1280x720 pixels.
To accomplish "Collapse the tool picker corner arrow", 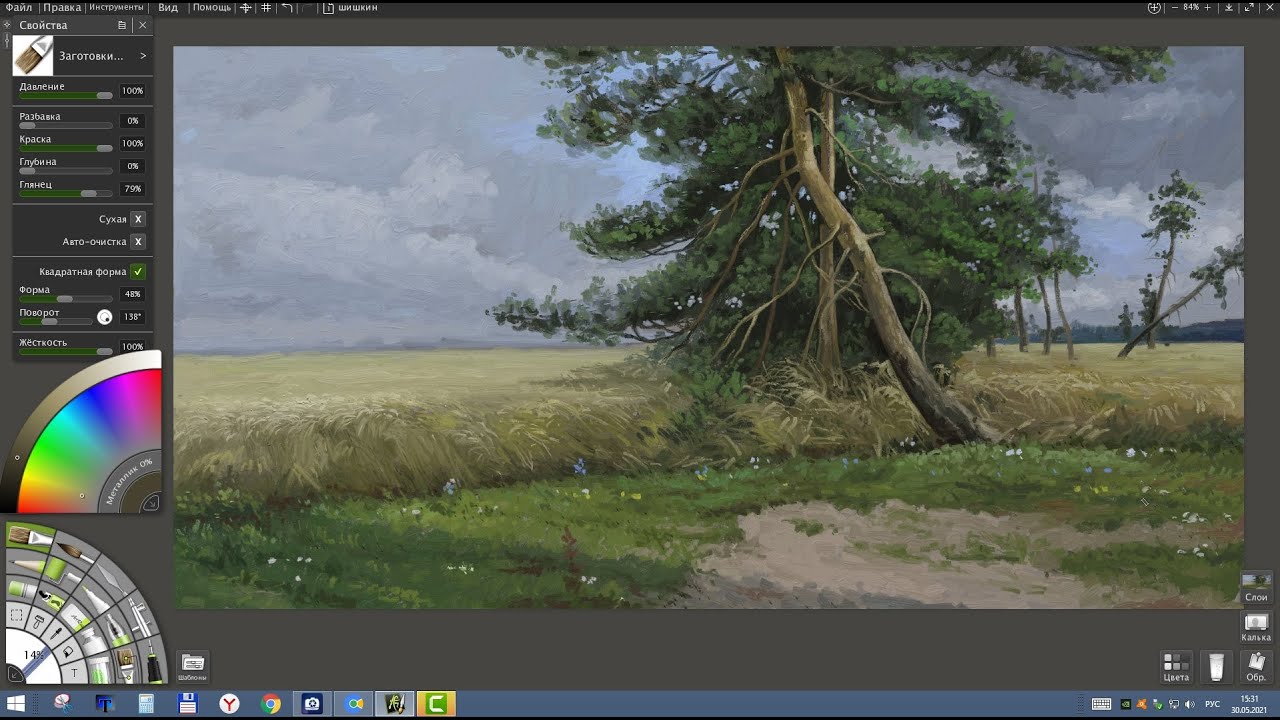I will point(15,673).
